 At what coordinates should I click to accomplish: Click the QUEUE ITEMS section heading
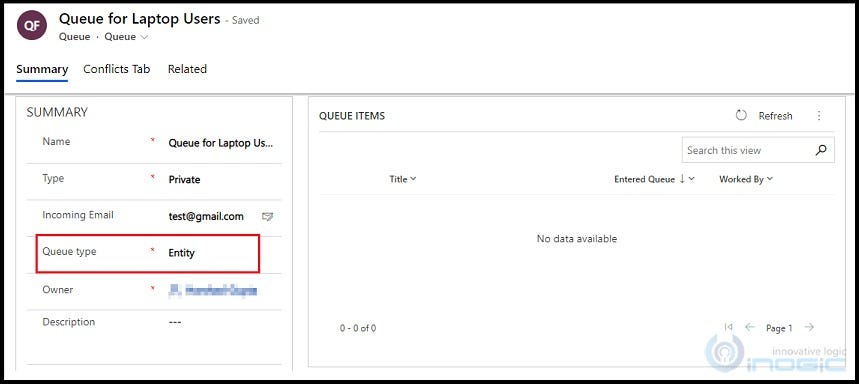[352, 116]
